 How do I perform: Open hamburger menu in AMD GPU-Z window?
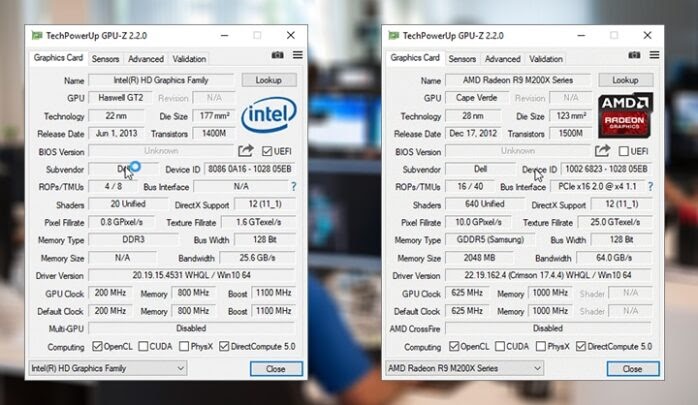[654, 55]
